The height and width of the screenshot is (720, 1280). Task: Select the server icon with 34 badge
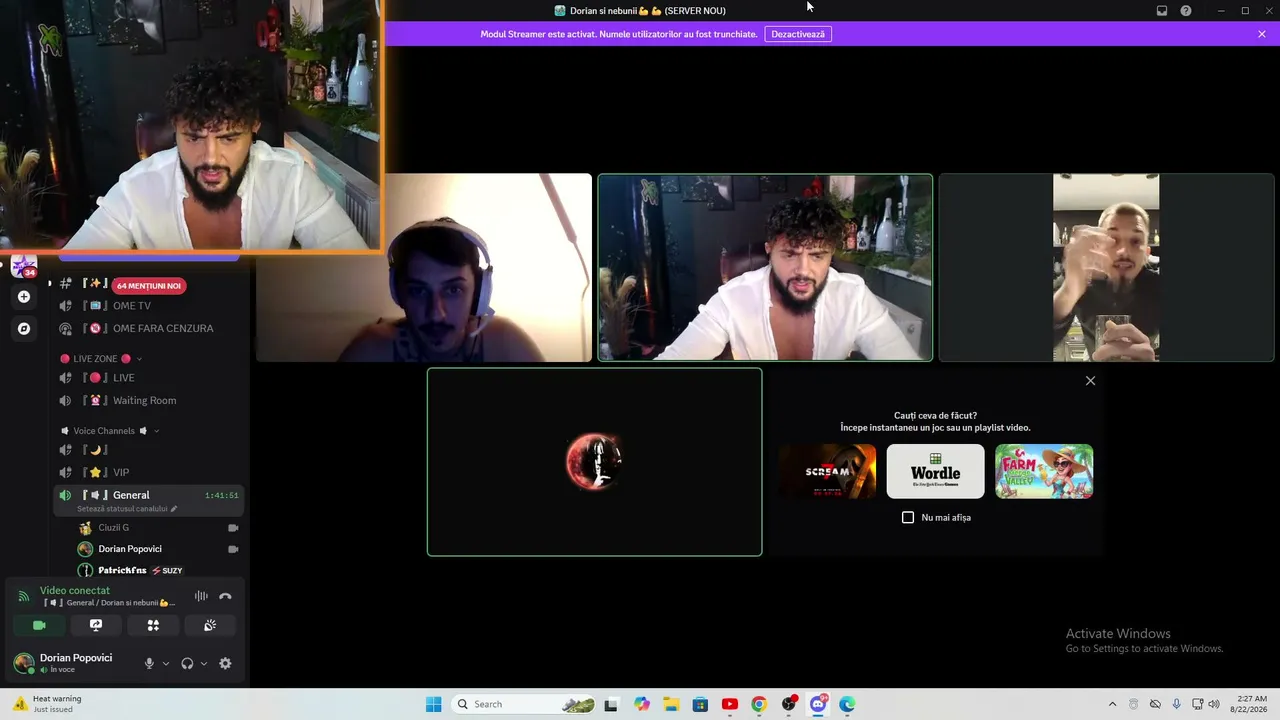24,266
